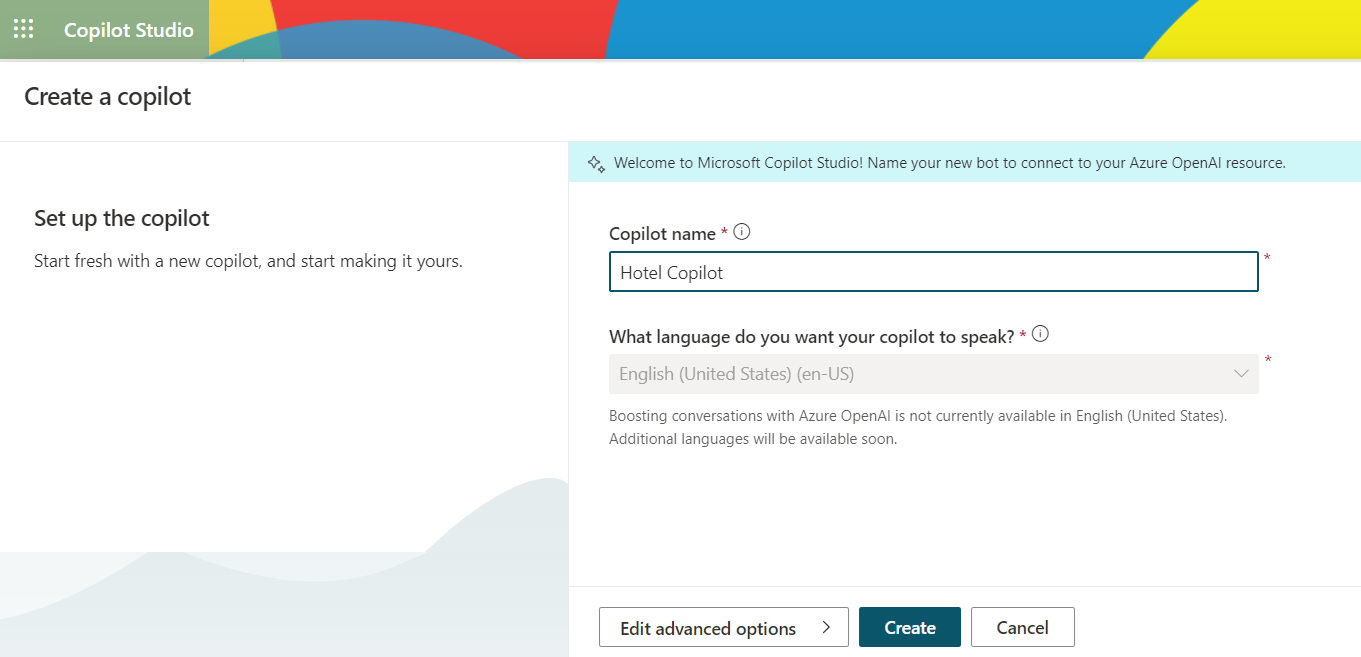
Task: Click the info icon beside the language question
Action: point(1040,335)
